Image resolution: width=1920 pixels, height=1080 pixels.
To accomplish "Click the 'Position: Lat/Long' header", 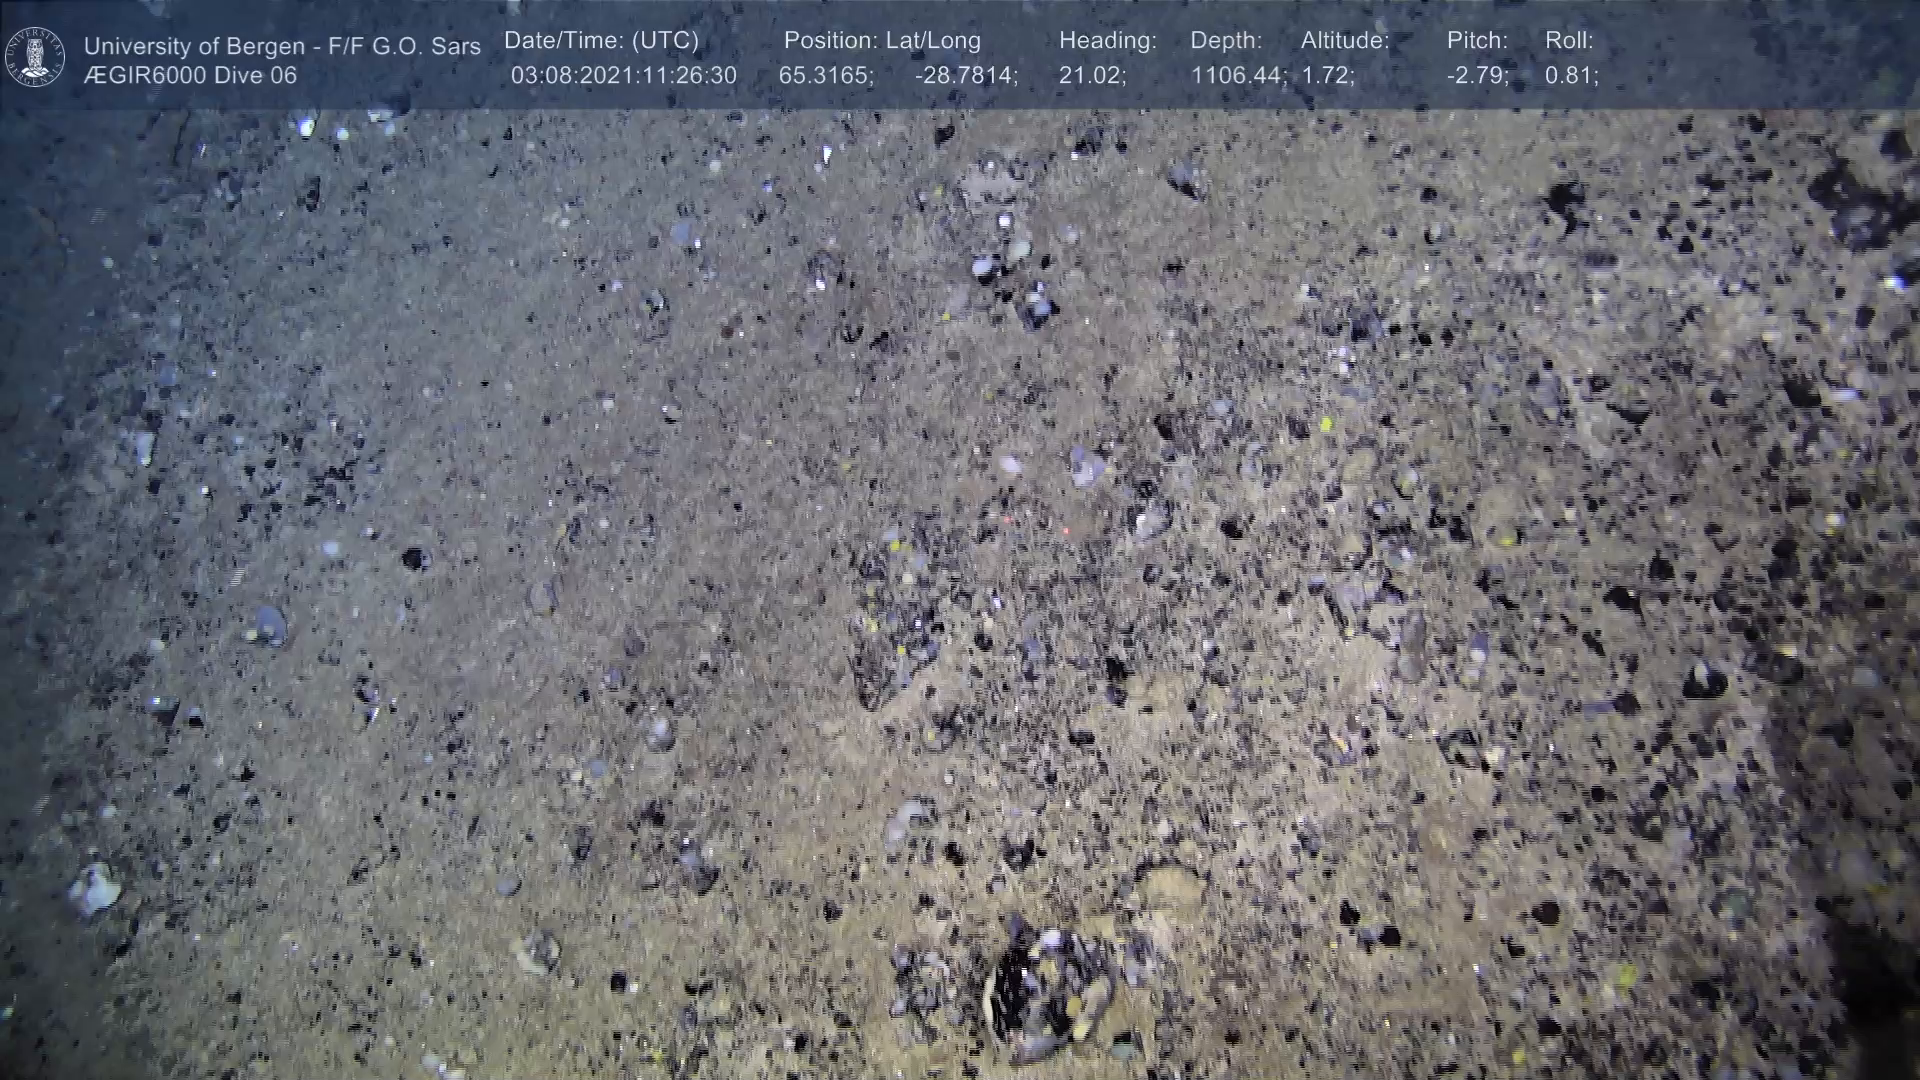I will [881, 41].
